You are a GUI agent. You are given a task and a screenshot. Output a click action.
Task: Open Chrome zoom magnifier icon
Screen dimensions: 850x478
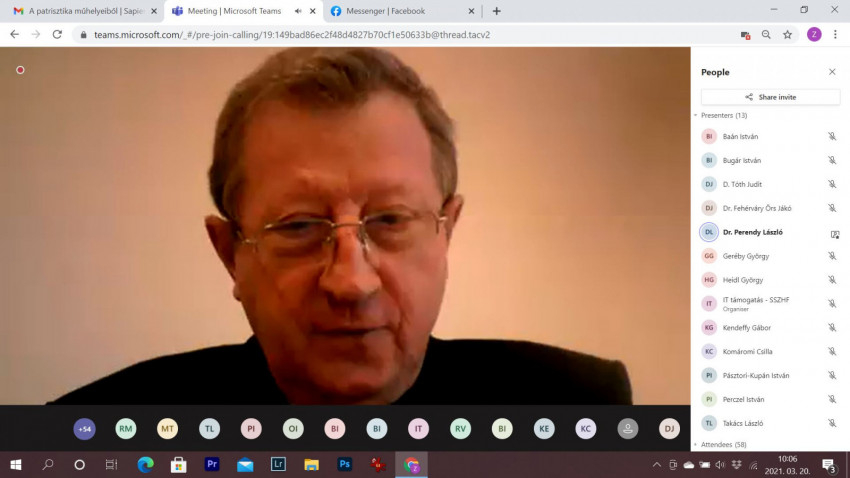[766, 34]
